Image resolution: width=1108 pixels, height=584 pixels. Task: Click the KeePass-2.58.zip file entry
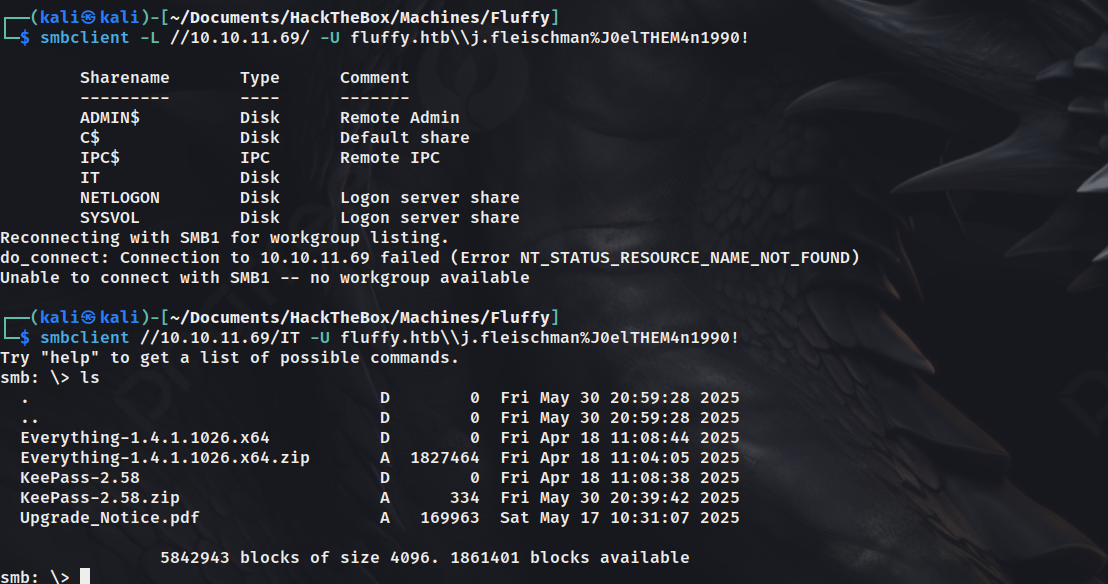point(100,498)
